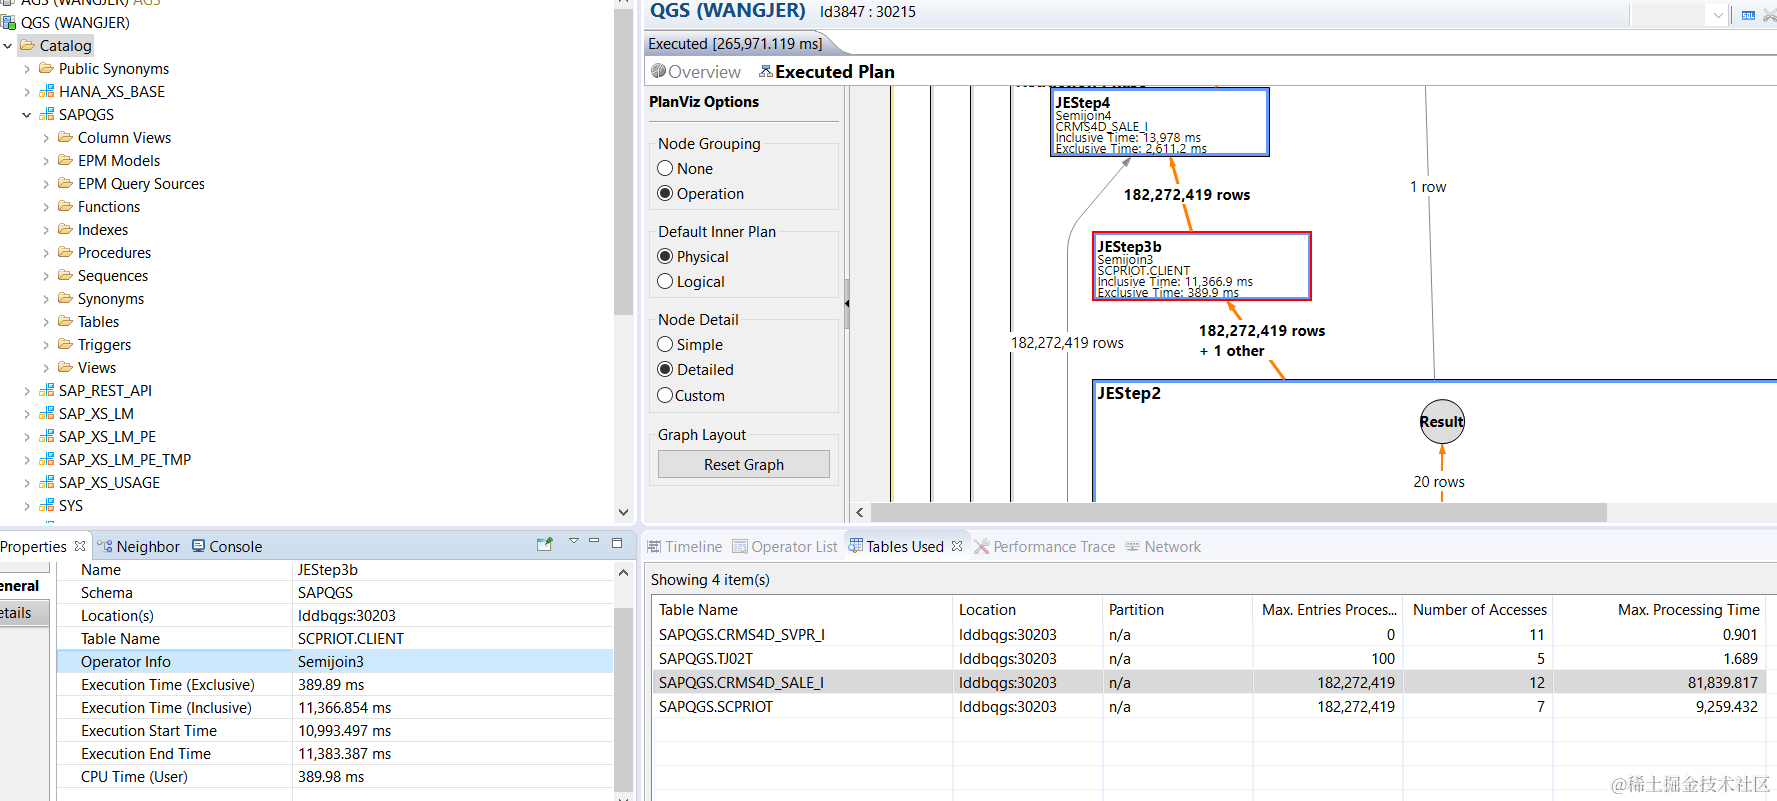Click the Views folder icon

(65, 367)
